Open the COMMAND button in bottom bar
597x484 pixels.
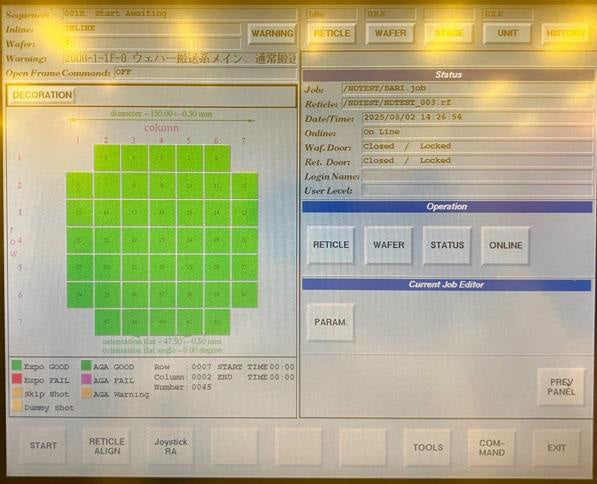coord(492,448)
